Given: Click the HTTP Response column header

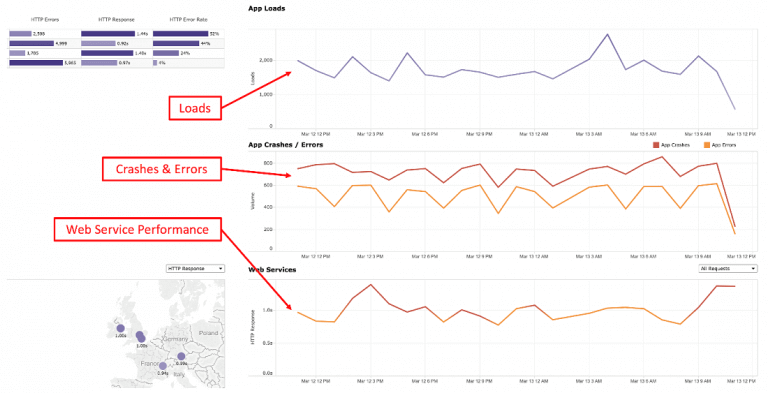Looking at the screenshot, I should click(116, 20).
